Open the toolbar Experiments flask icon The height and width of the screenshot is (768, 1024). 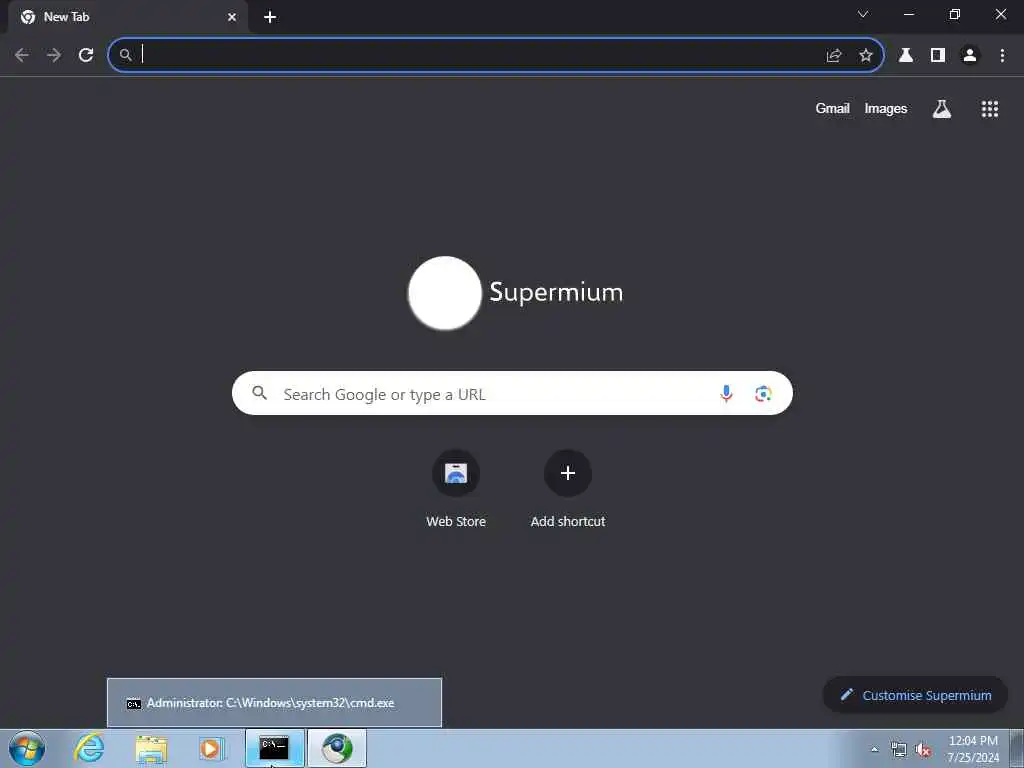click(x=906, y=55)
